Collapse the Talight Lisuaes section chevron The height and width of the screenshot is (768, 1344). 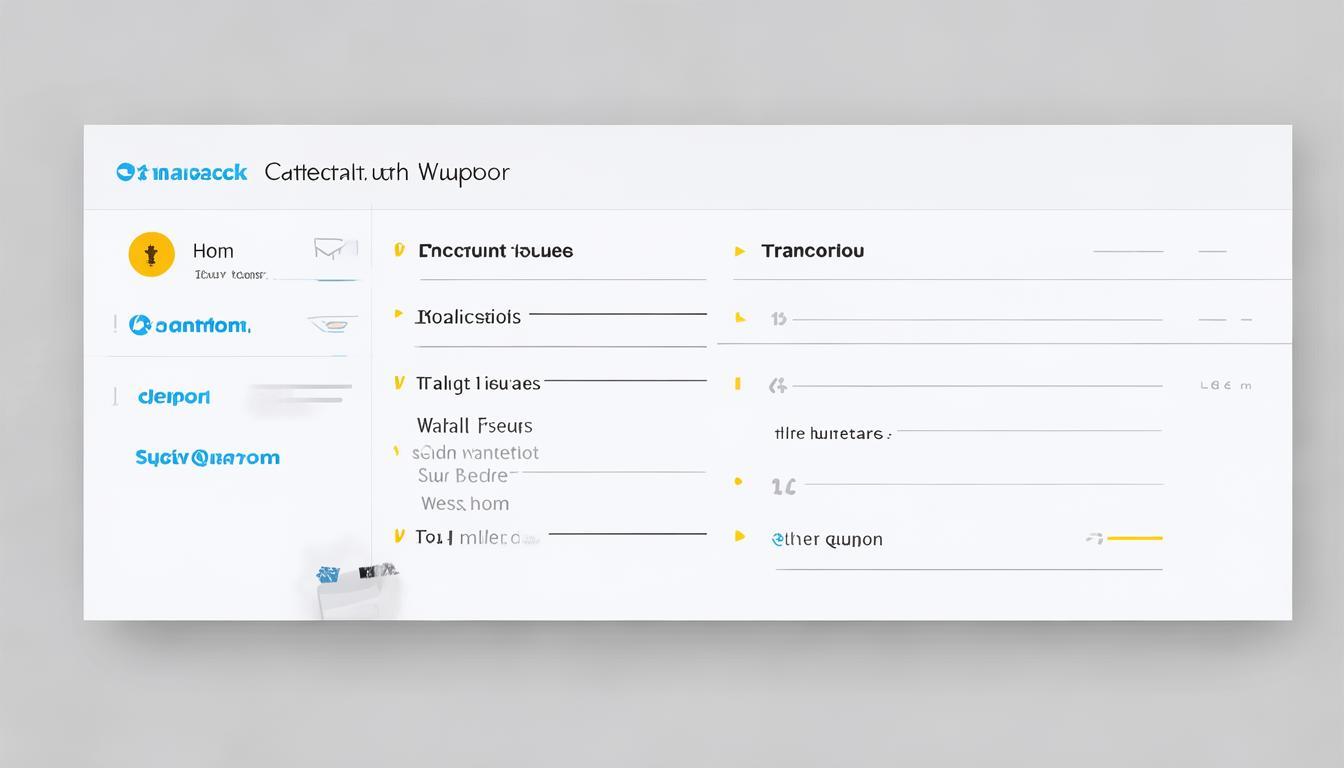[399, 383]
